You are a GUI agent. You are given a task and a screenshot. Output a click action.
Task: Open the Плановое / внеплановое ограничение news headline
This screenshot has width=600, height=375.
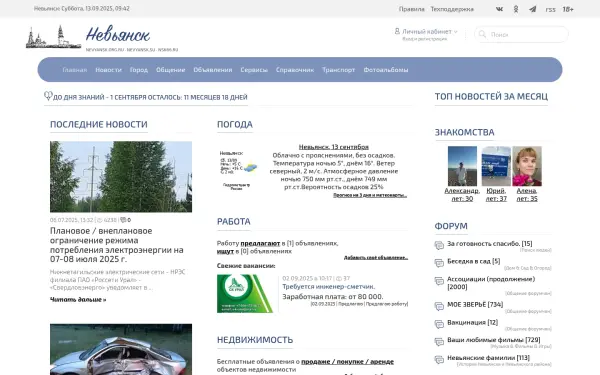pos(117,245)
